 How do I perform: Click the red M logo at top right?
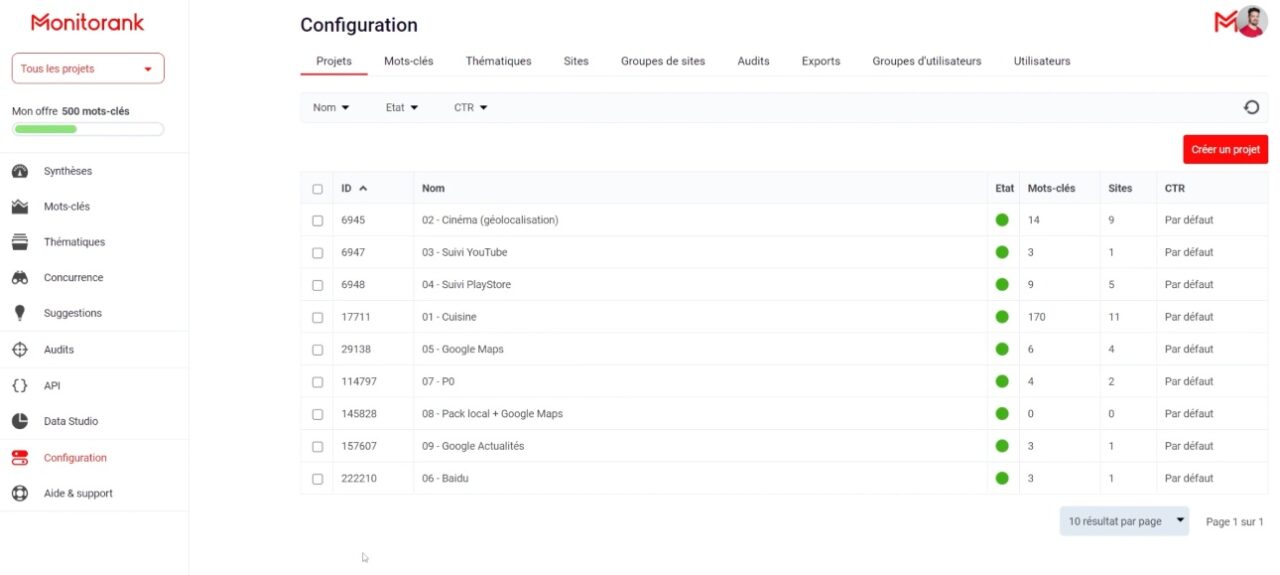pos(1225,22)
